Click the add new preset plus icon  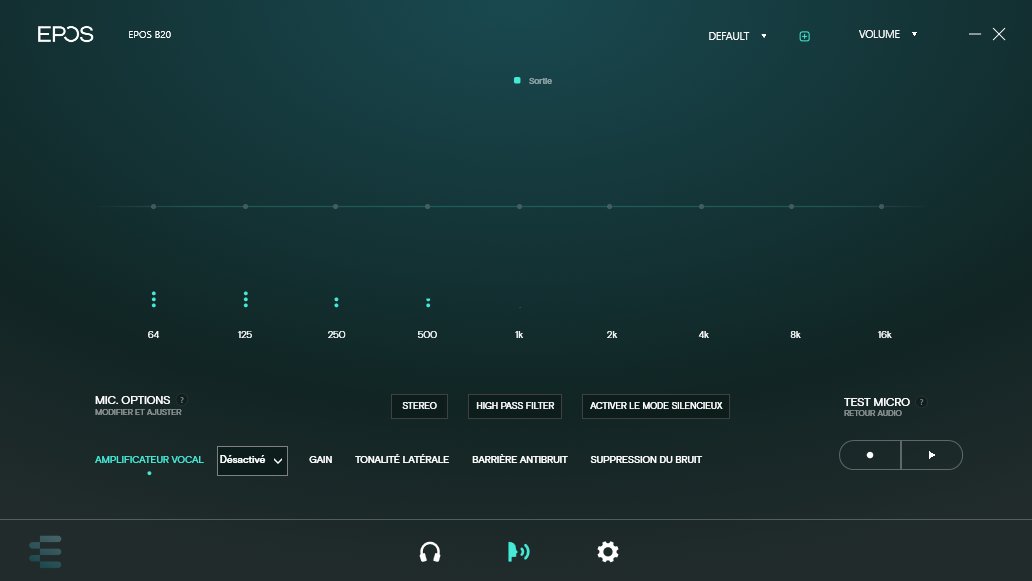point(804,36)
